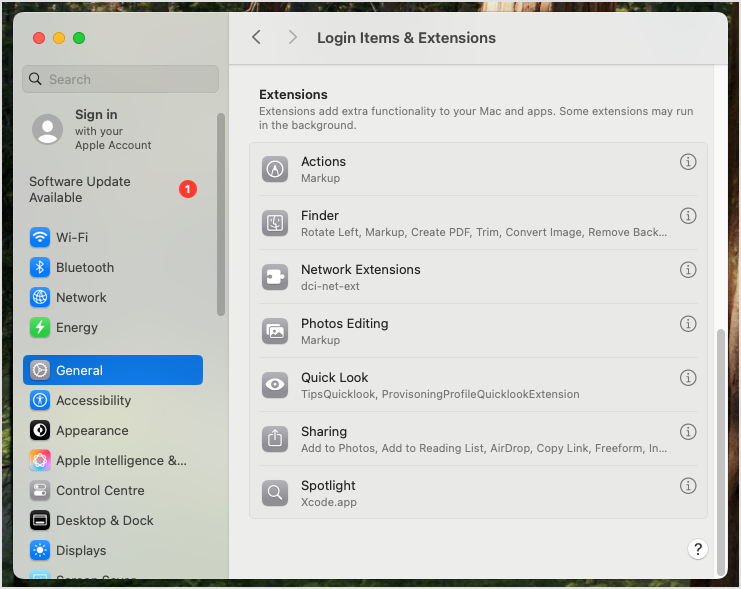Click the user avatar icon

pyautogui.click(x=47, y=129)
